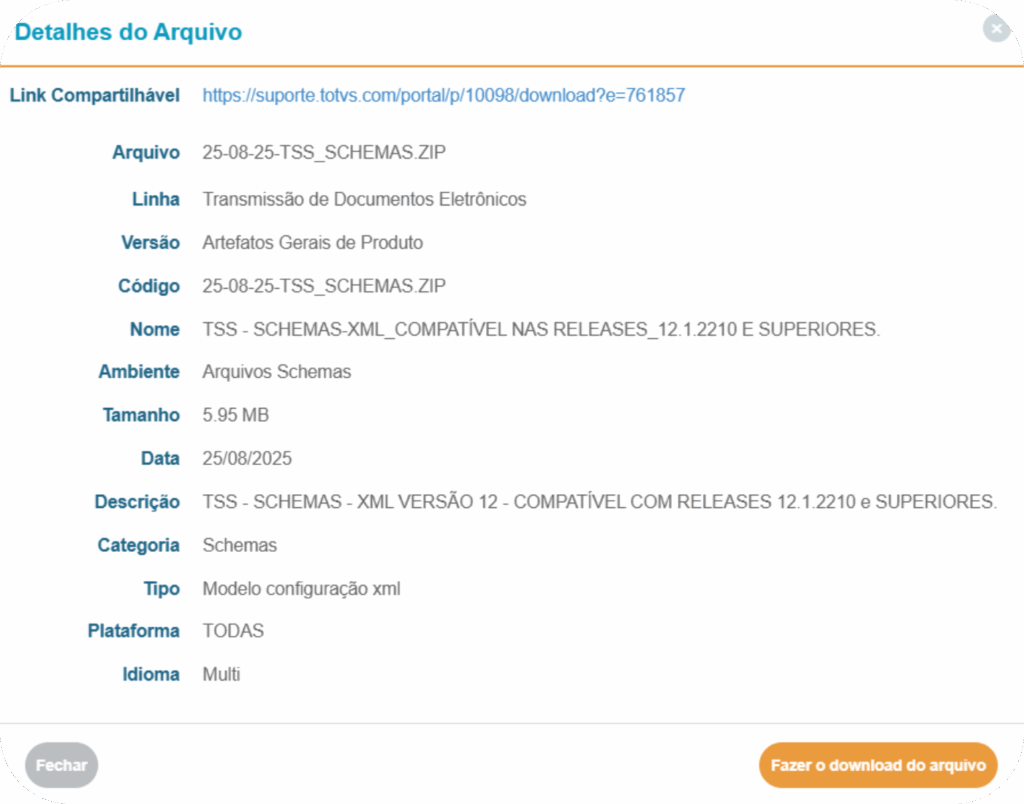
Task: Click the Tamanho field label
Action: tap(141, 415)
